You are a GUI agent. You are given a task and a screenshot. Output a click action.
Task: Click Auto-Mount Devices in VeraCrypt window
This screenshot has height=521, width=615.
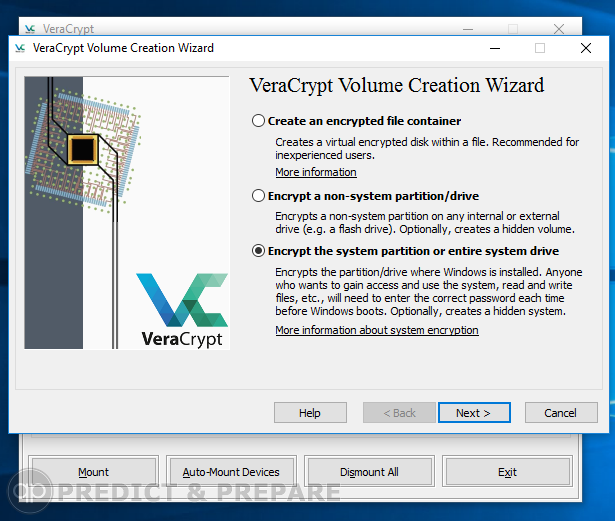[x=231, y=472]
